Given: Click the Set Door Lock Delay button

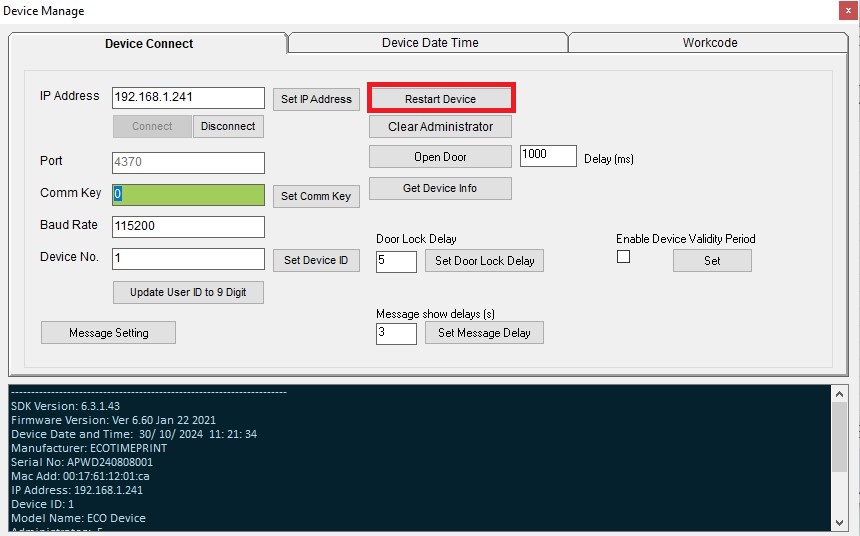Looking at the screenshot, I should click(x=484, y=261).
